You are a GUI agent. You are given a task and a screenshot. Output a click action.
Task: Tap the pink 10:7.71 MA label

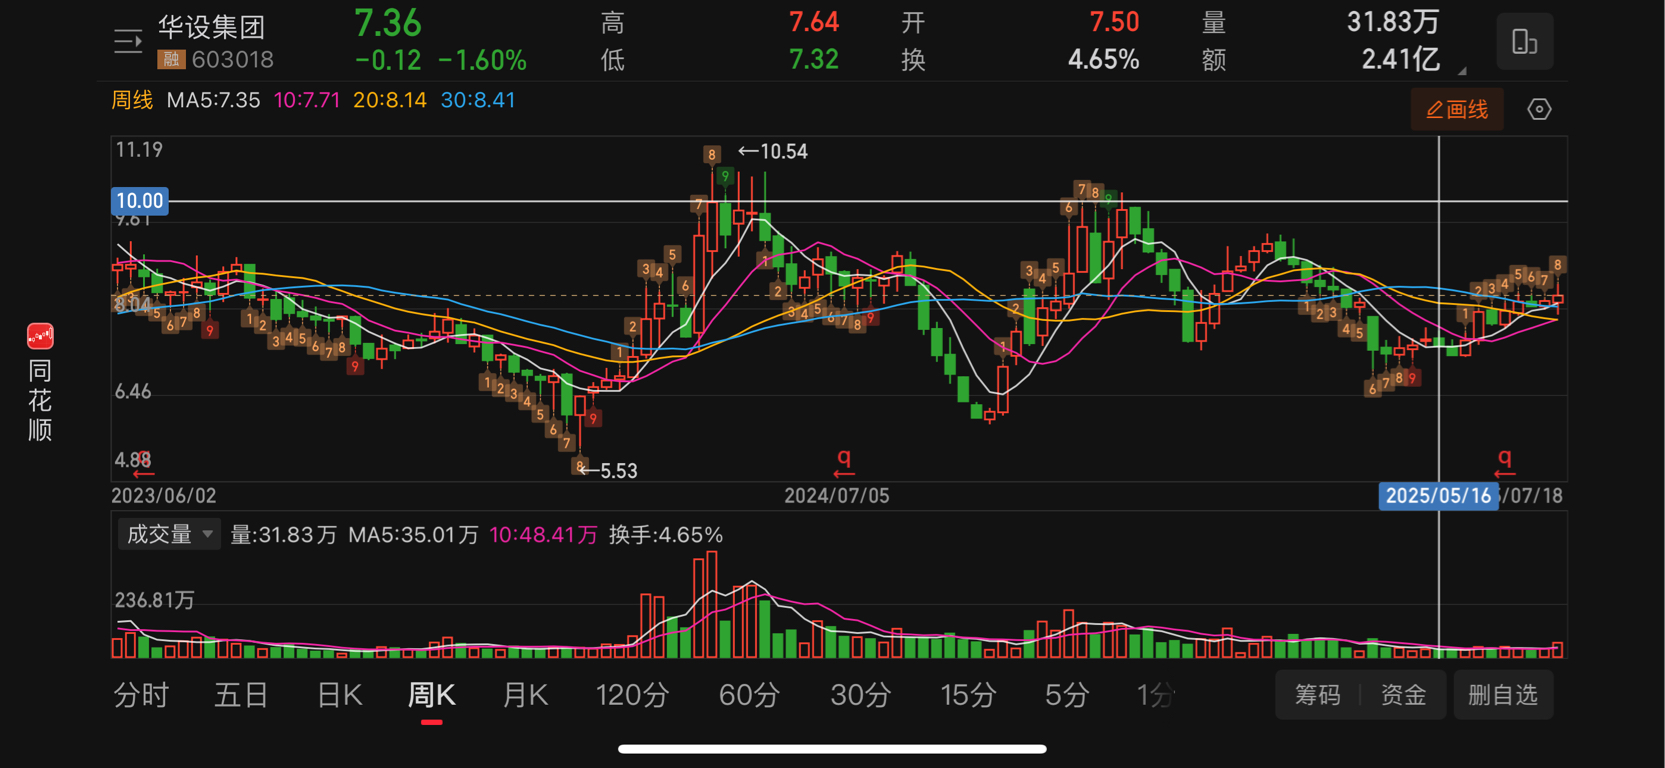tap(307, 100)
